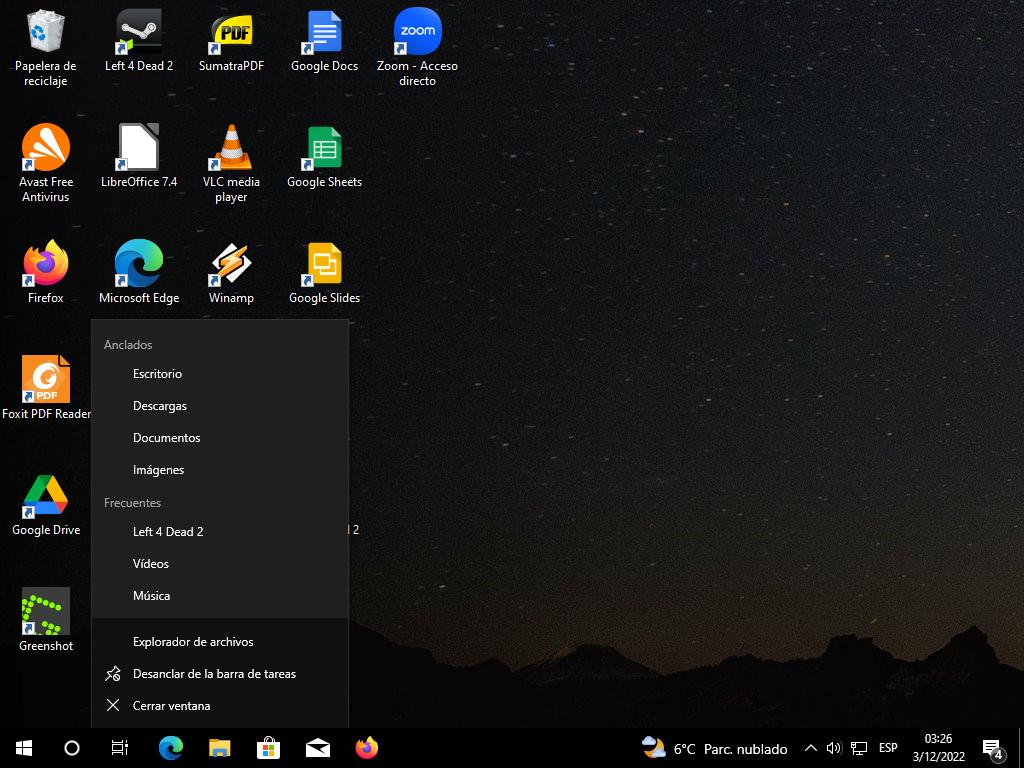Viewport: 1024px width, 768px height.
Task: Open the volume control in the taskbar
Action: point(834,748)
